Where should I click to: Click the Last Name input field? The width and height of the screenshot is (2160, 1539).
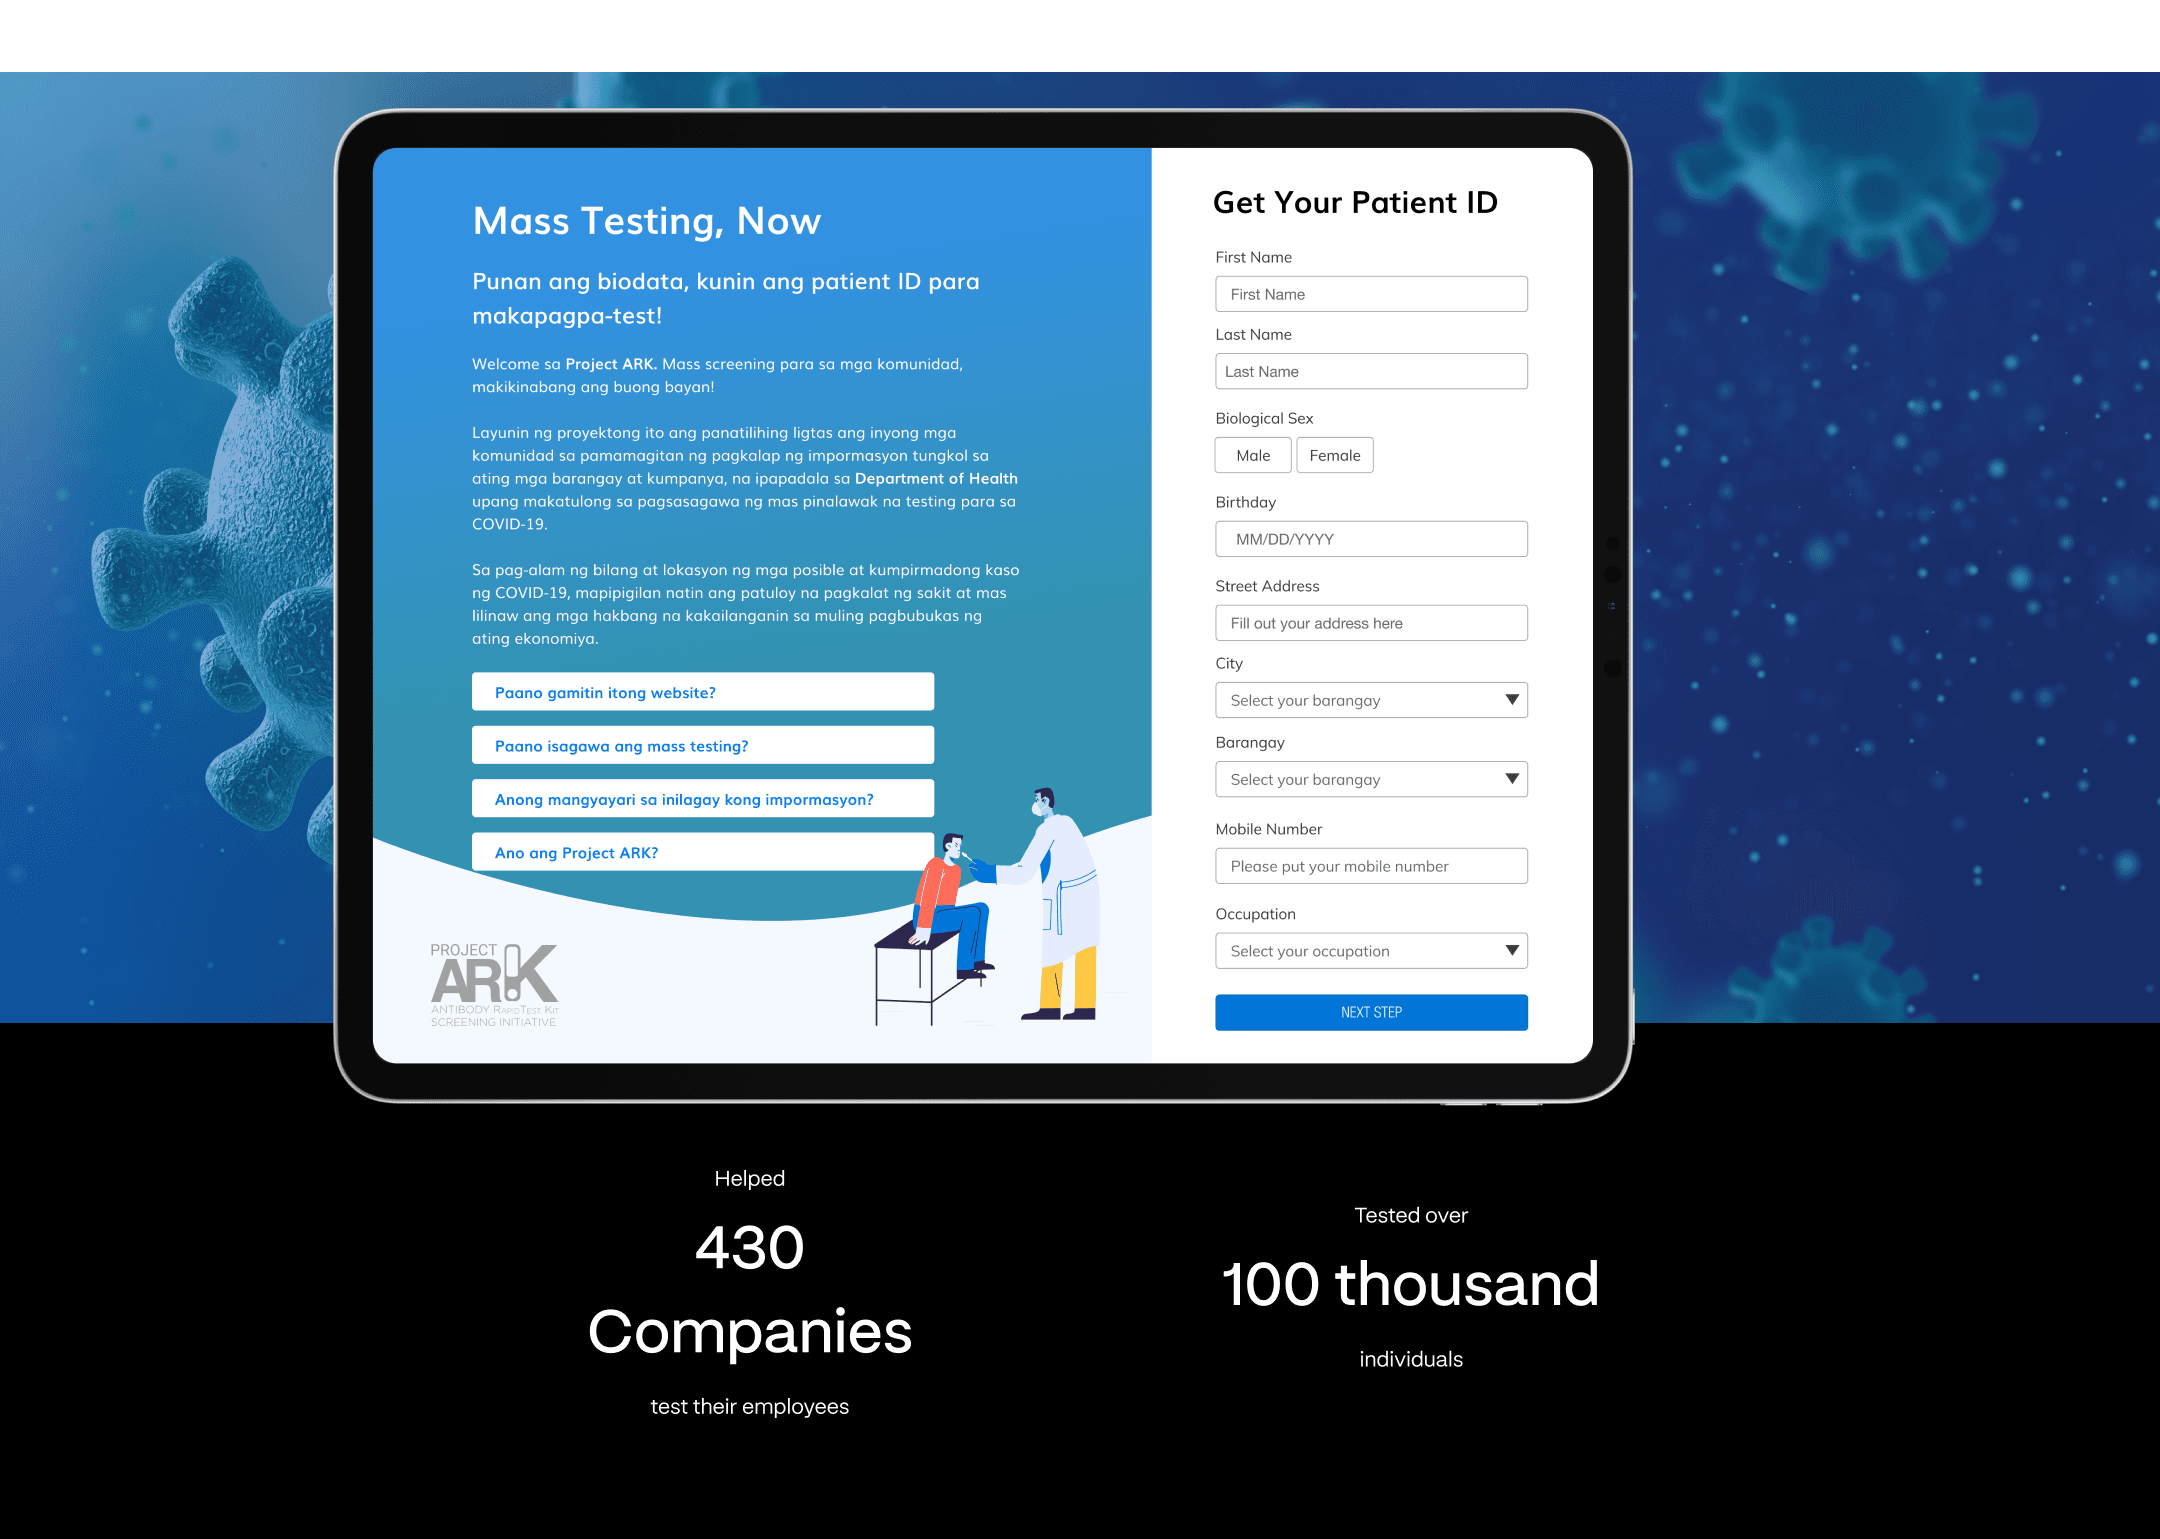click(x=1371, y=371)
